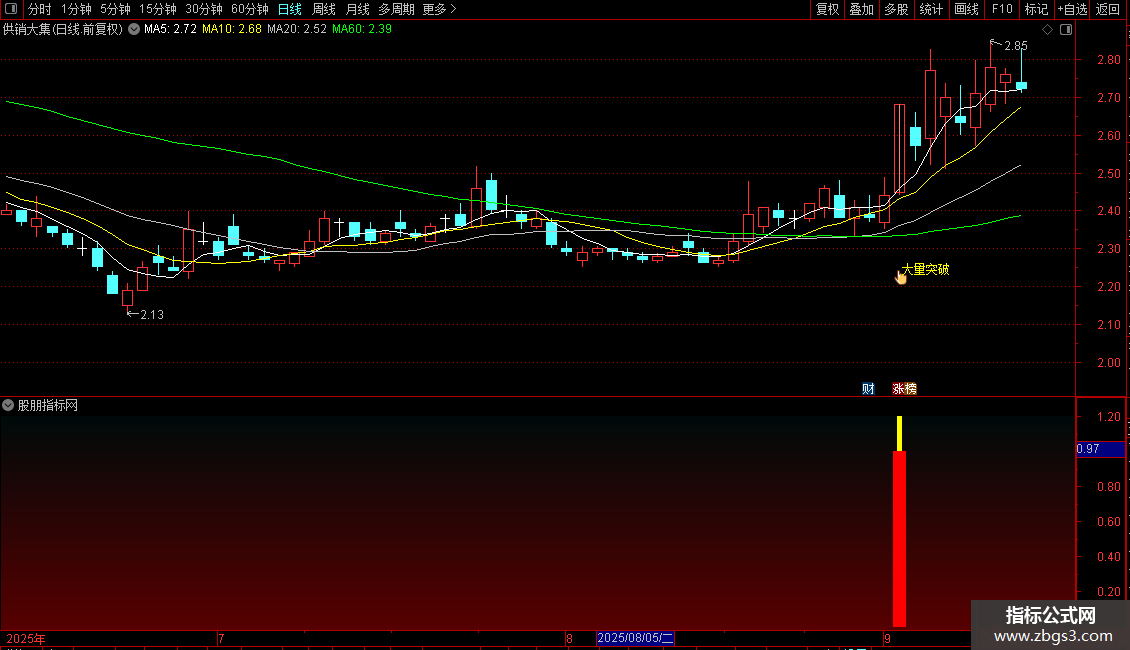Click the 标记 mark button
Screen dimensions: 1130x650
pyautogui.click(x=1036, y=9)
